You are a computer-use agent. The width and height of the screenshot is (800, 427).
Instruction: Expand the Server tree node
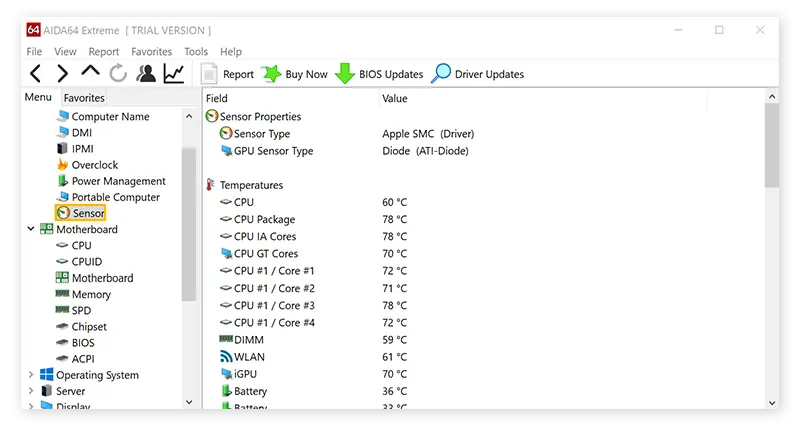(31, 391)
